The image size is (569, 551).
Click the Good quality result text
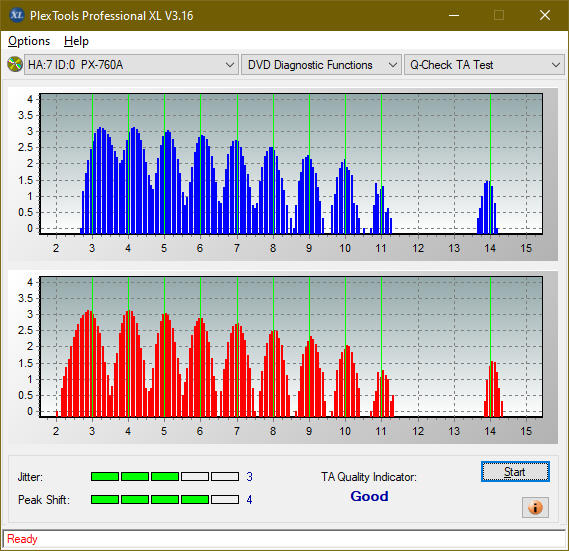pyautogui.click(x=369, y=496)
